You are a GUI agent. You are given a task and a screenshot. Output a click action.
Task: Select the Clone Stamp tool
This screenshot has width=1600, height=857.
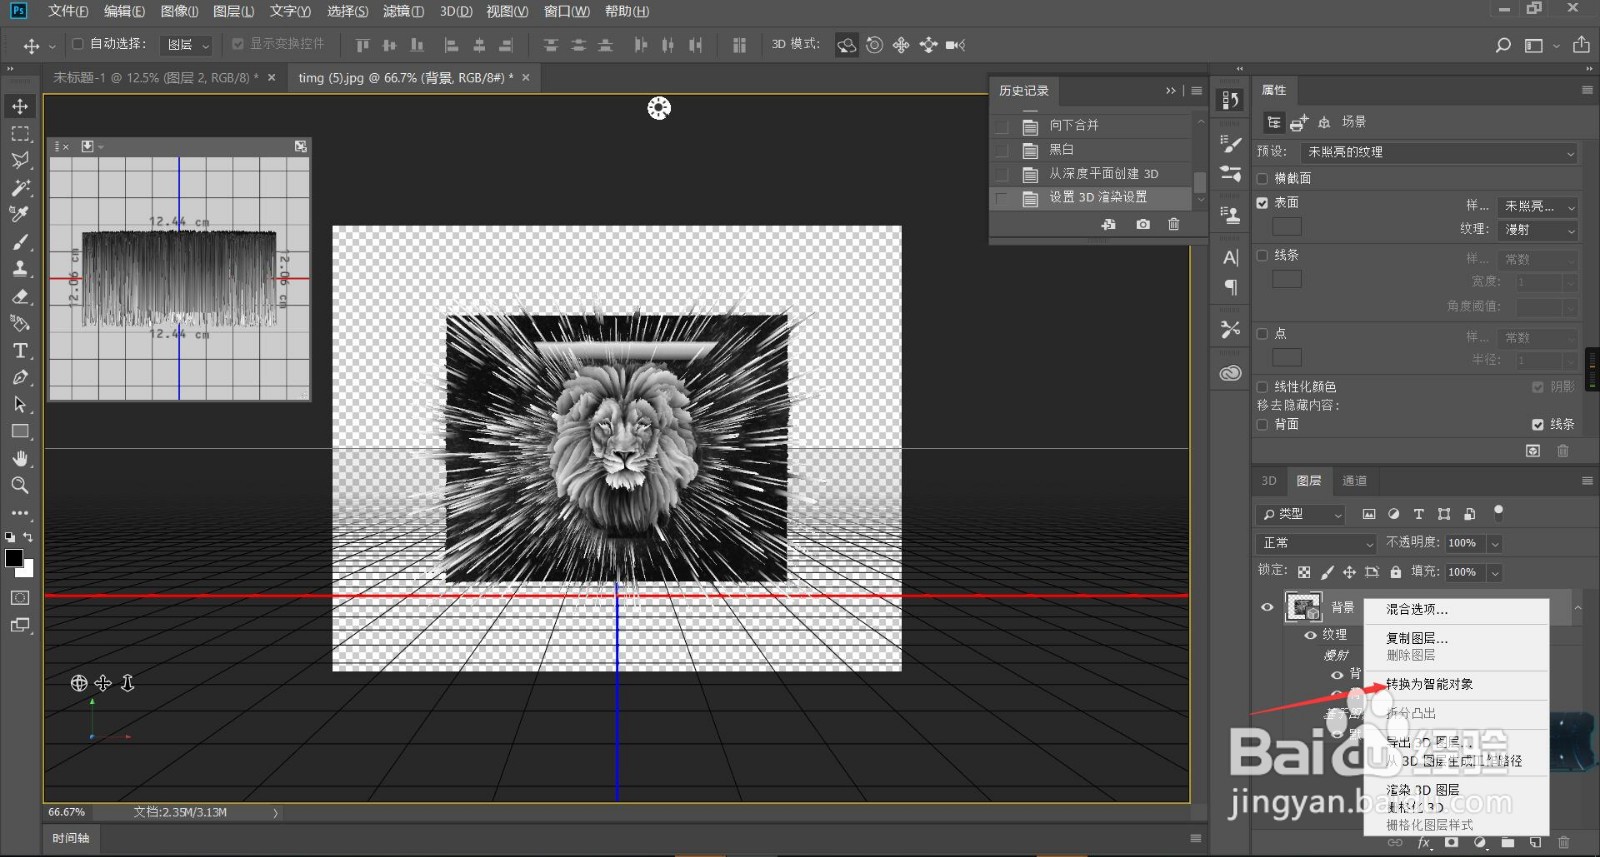[x=20, y=269]
